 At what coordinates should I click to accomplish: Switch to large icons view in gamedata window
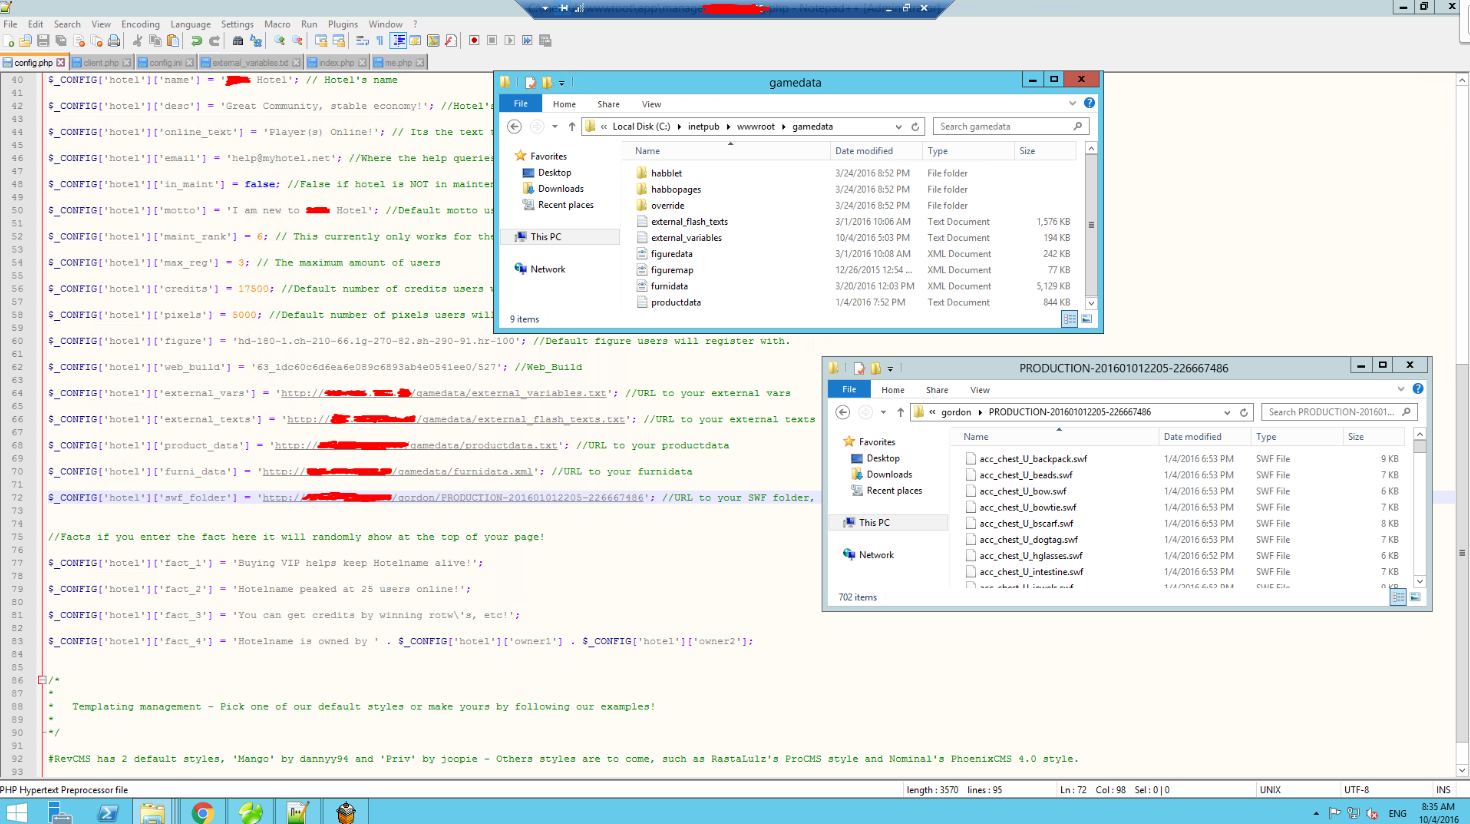click(x=1086, y=319)
